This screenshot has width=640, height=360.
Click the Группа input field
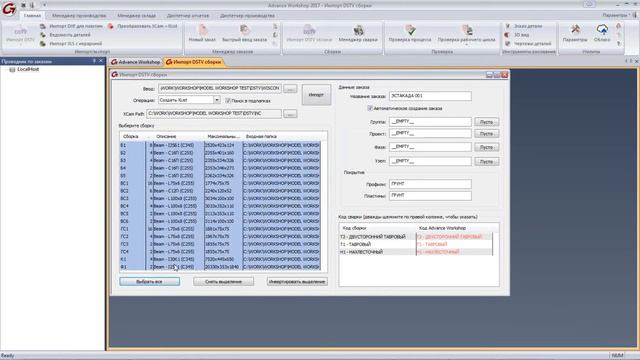(430, 122)
